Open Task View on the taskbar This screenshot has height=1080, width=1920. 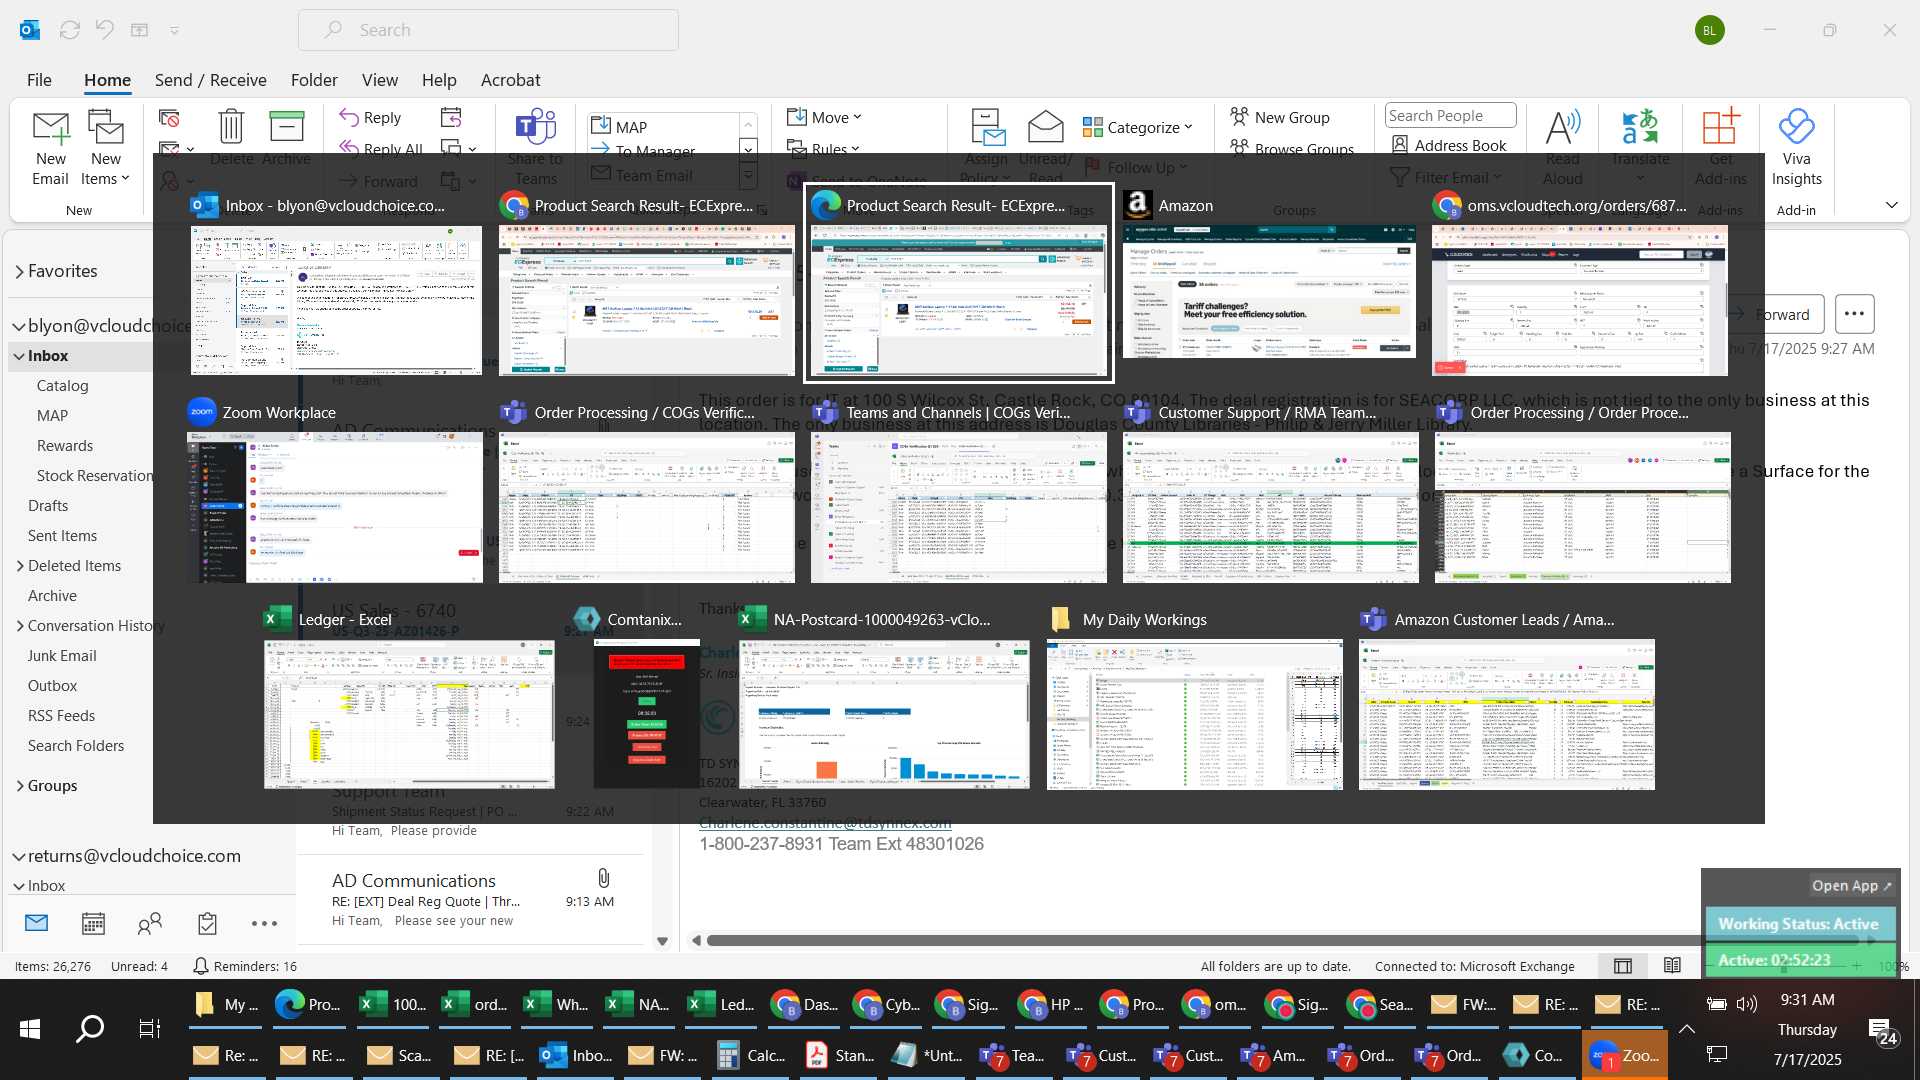coord(149,1028)
